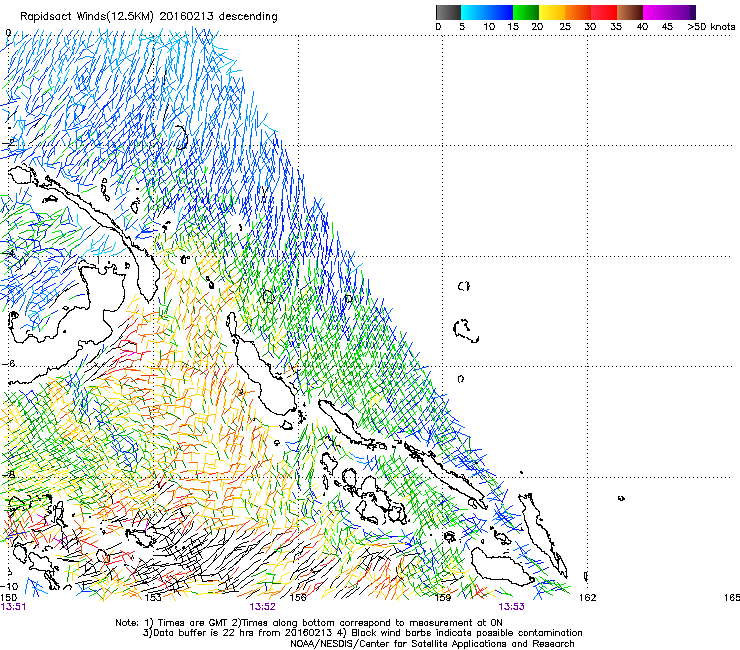The image size is (740, 650).
Task: Click the '30' label under the color bar
Action: 590,27
